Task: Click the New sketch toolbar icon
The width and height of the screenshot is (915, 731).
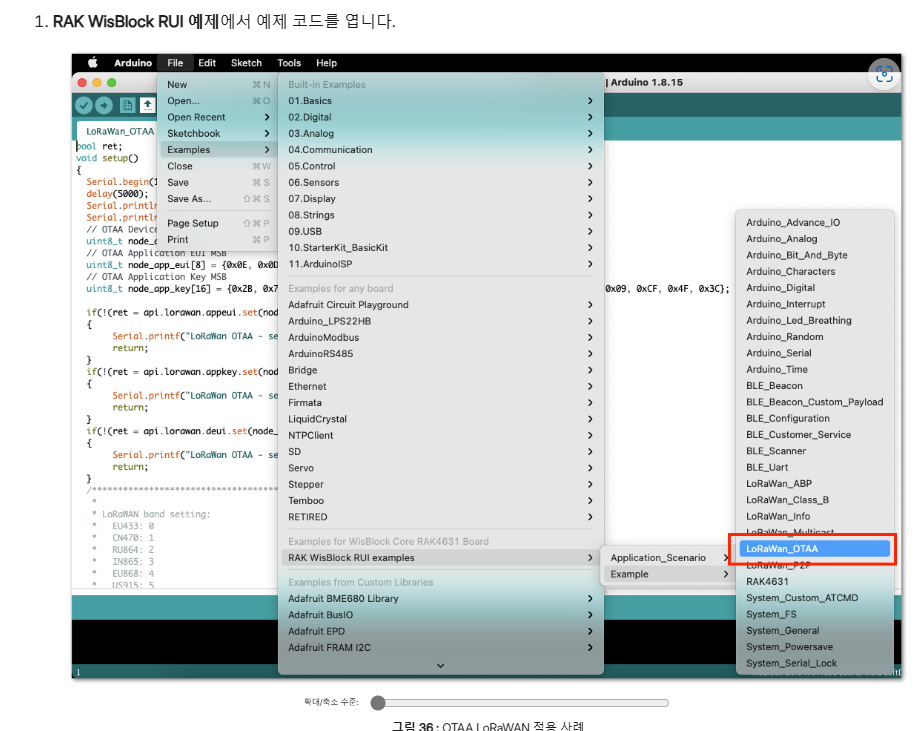Action: point(127,105)
